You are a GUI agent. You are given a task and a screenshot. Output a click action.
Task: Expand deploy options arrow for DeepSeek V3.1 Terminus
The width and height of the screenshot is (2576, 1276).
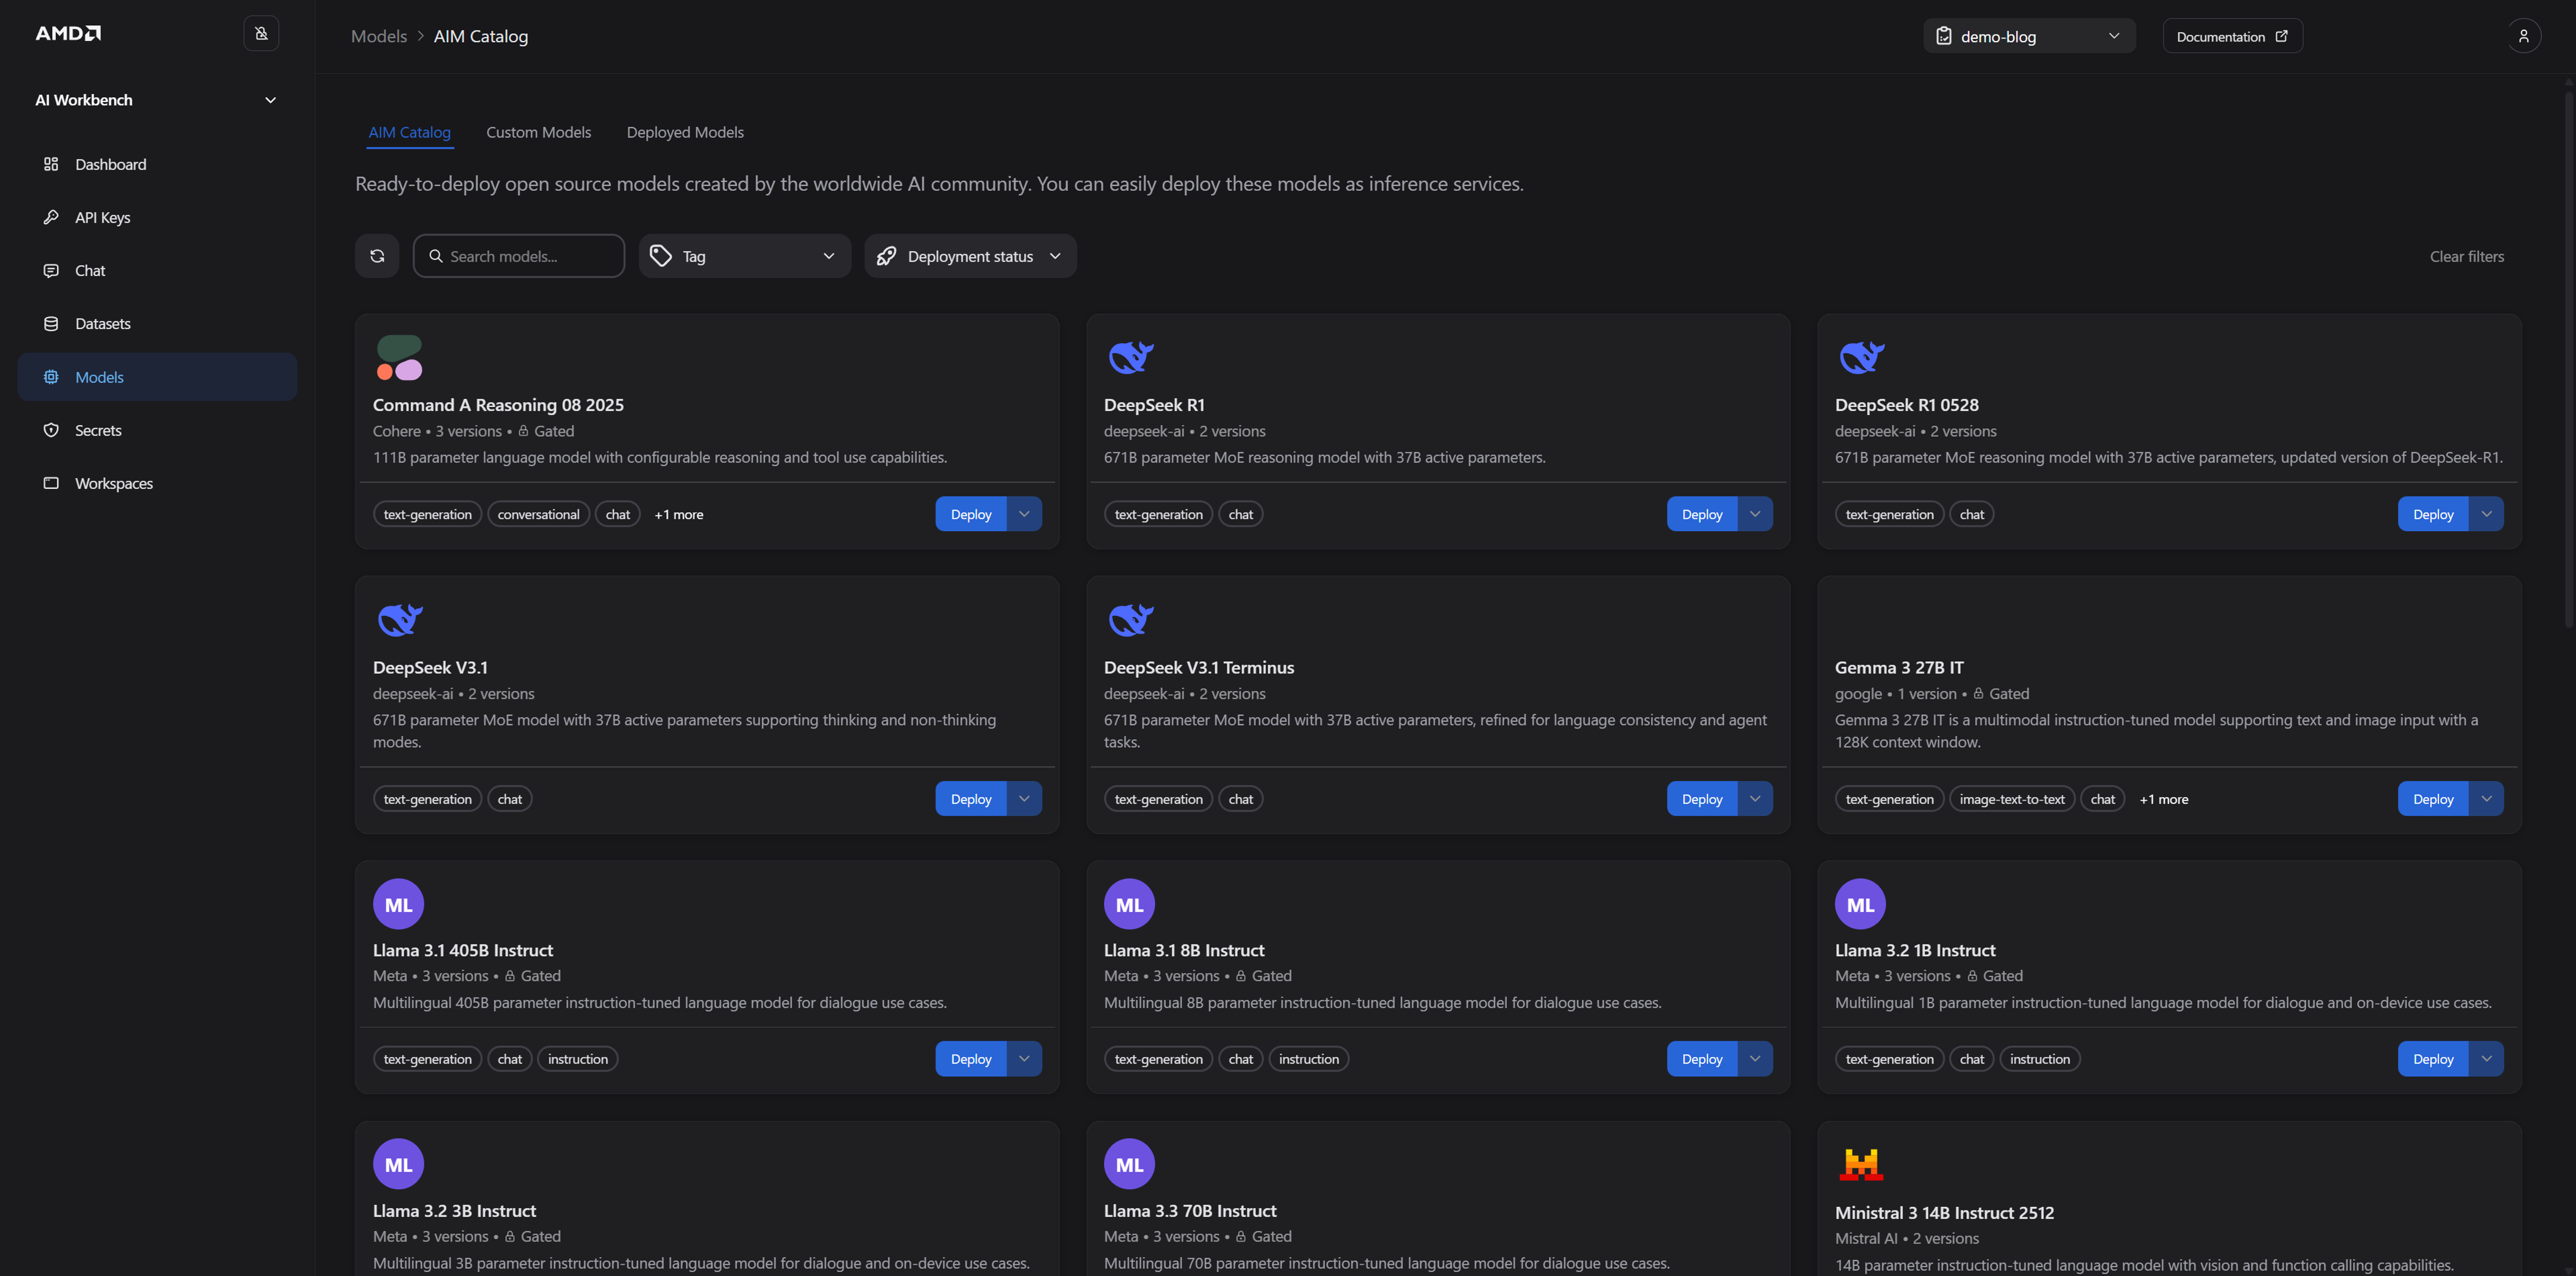(1755, 798)
